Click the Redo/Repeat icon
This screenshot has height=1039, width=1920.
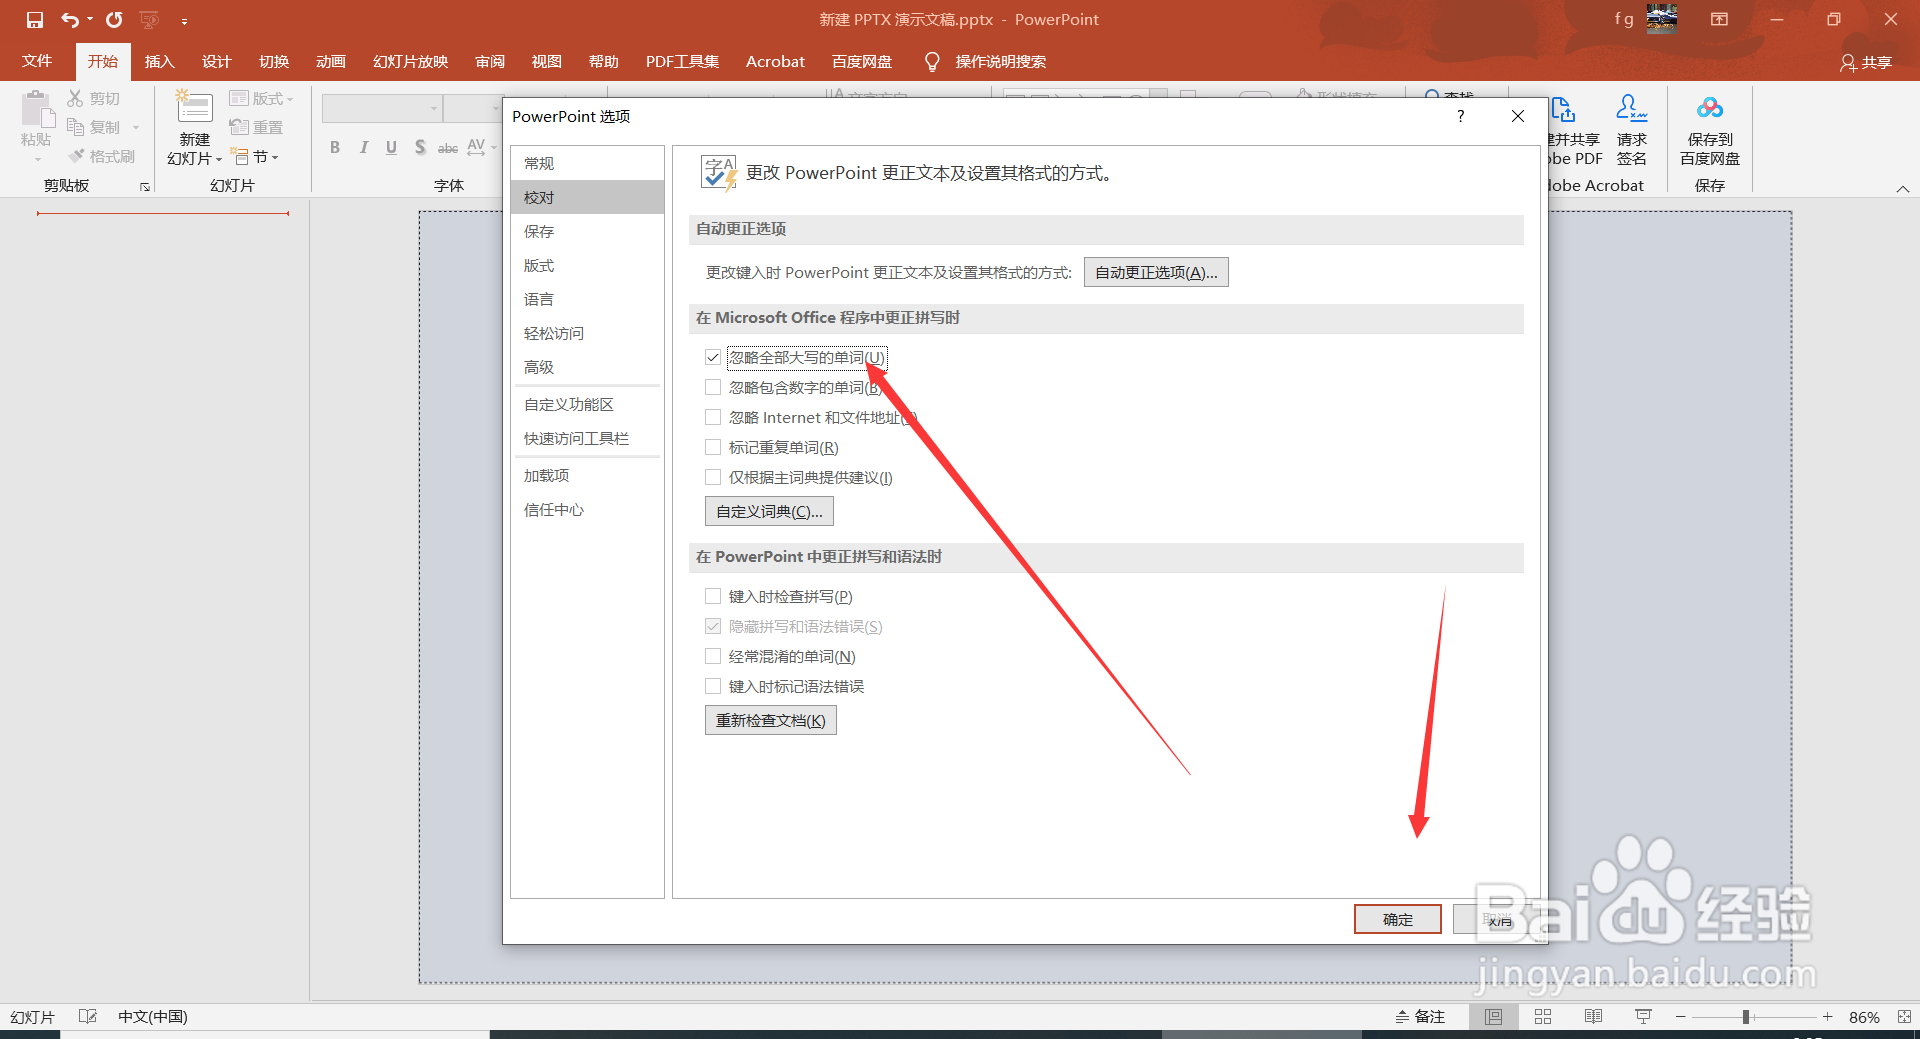pos(114,20)
